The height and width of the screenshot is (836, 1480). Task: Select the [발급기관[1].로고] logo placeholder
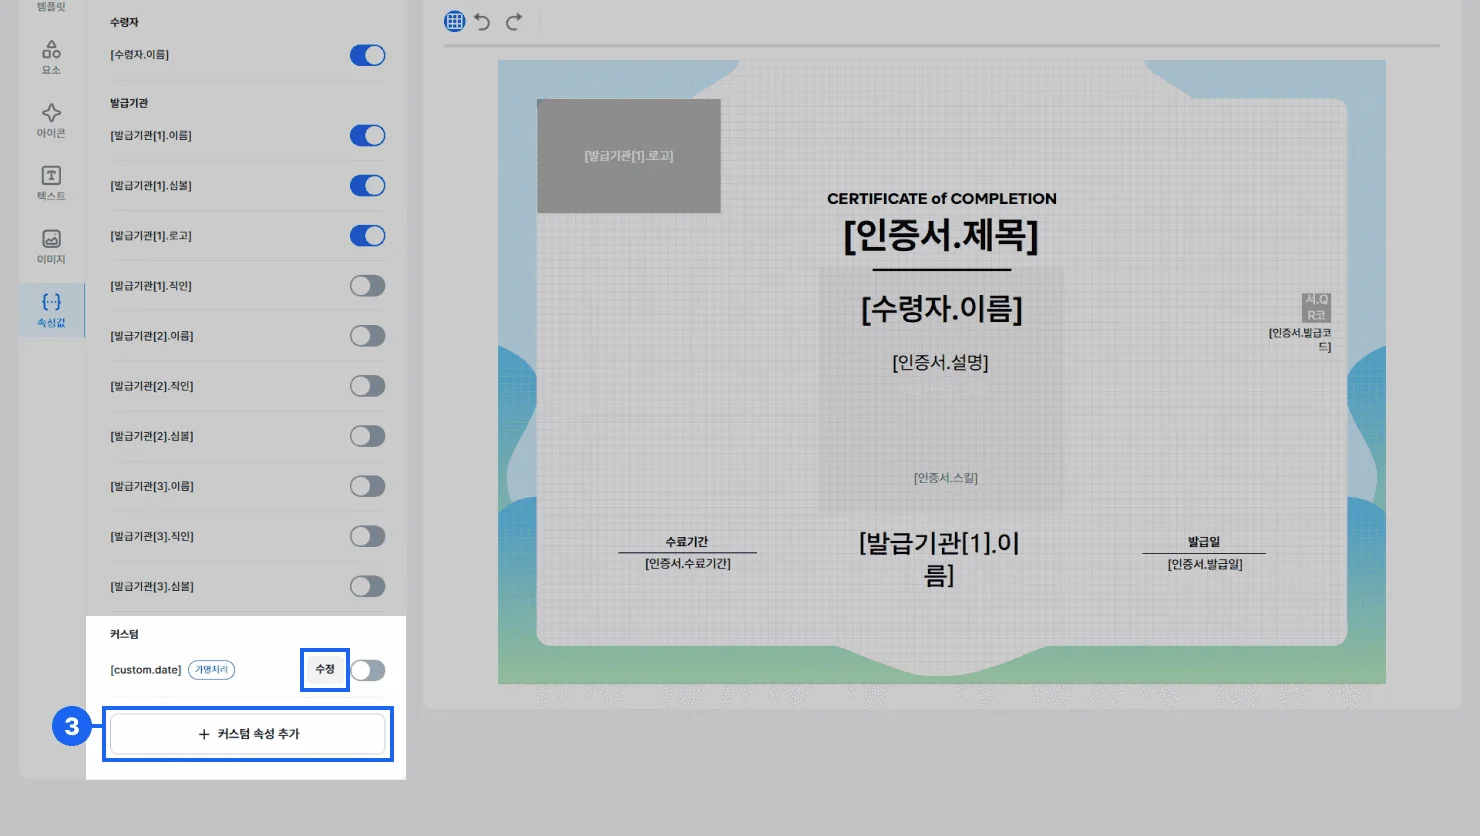(x=628, y=156)
